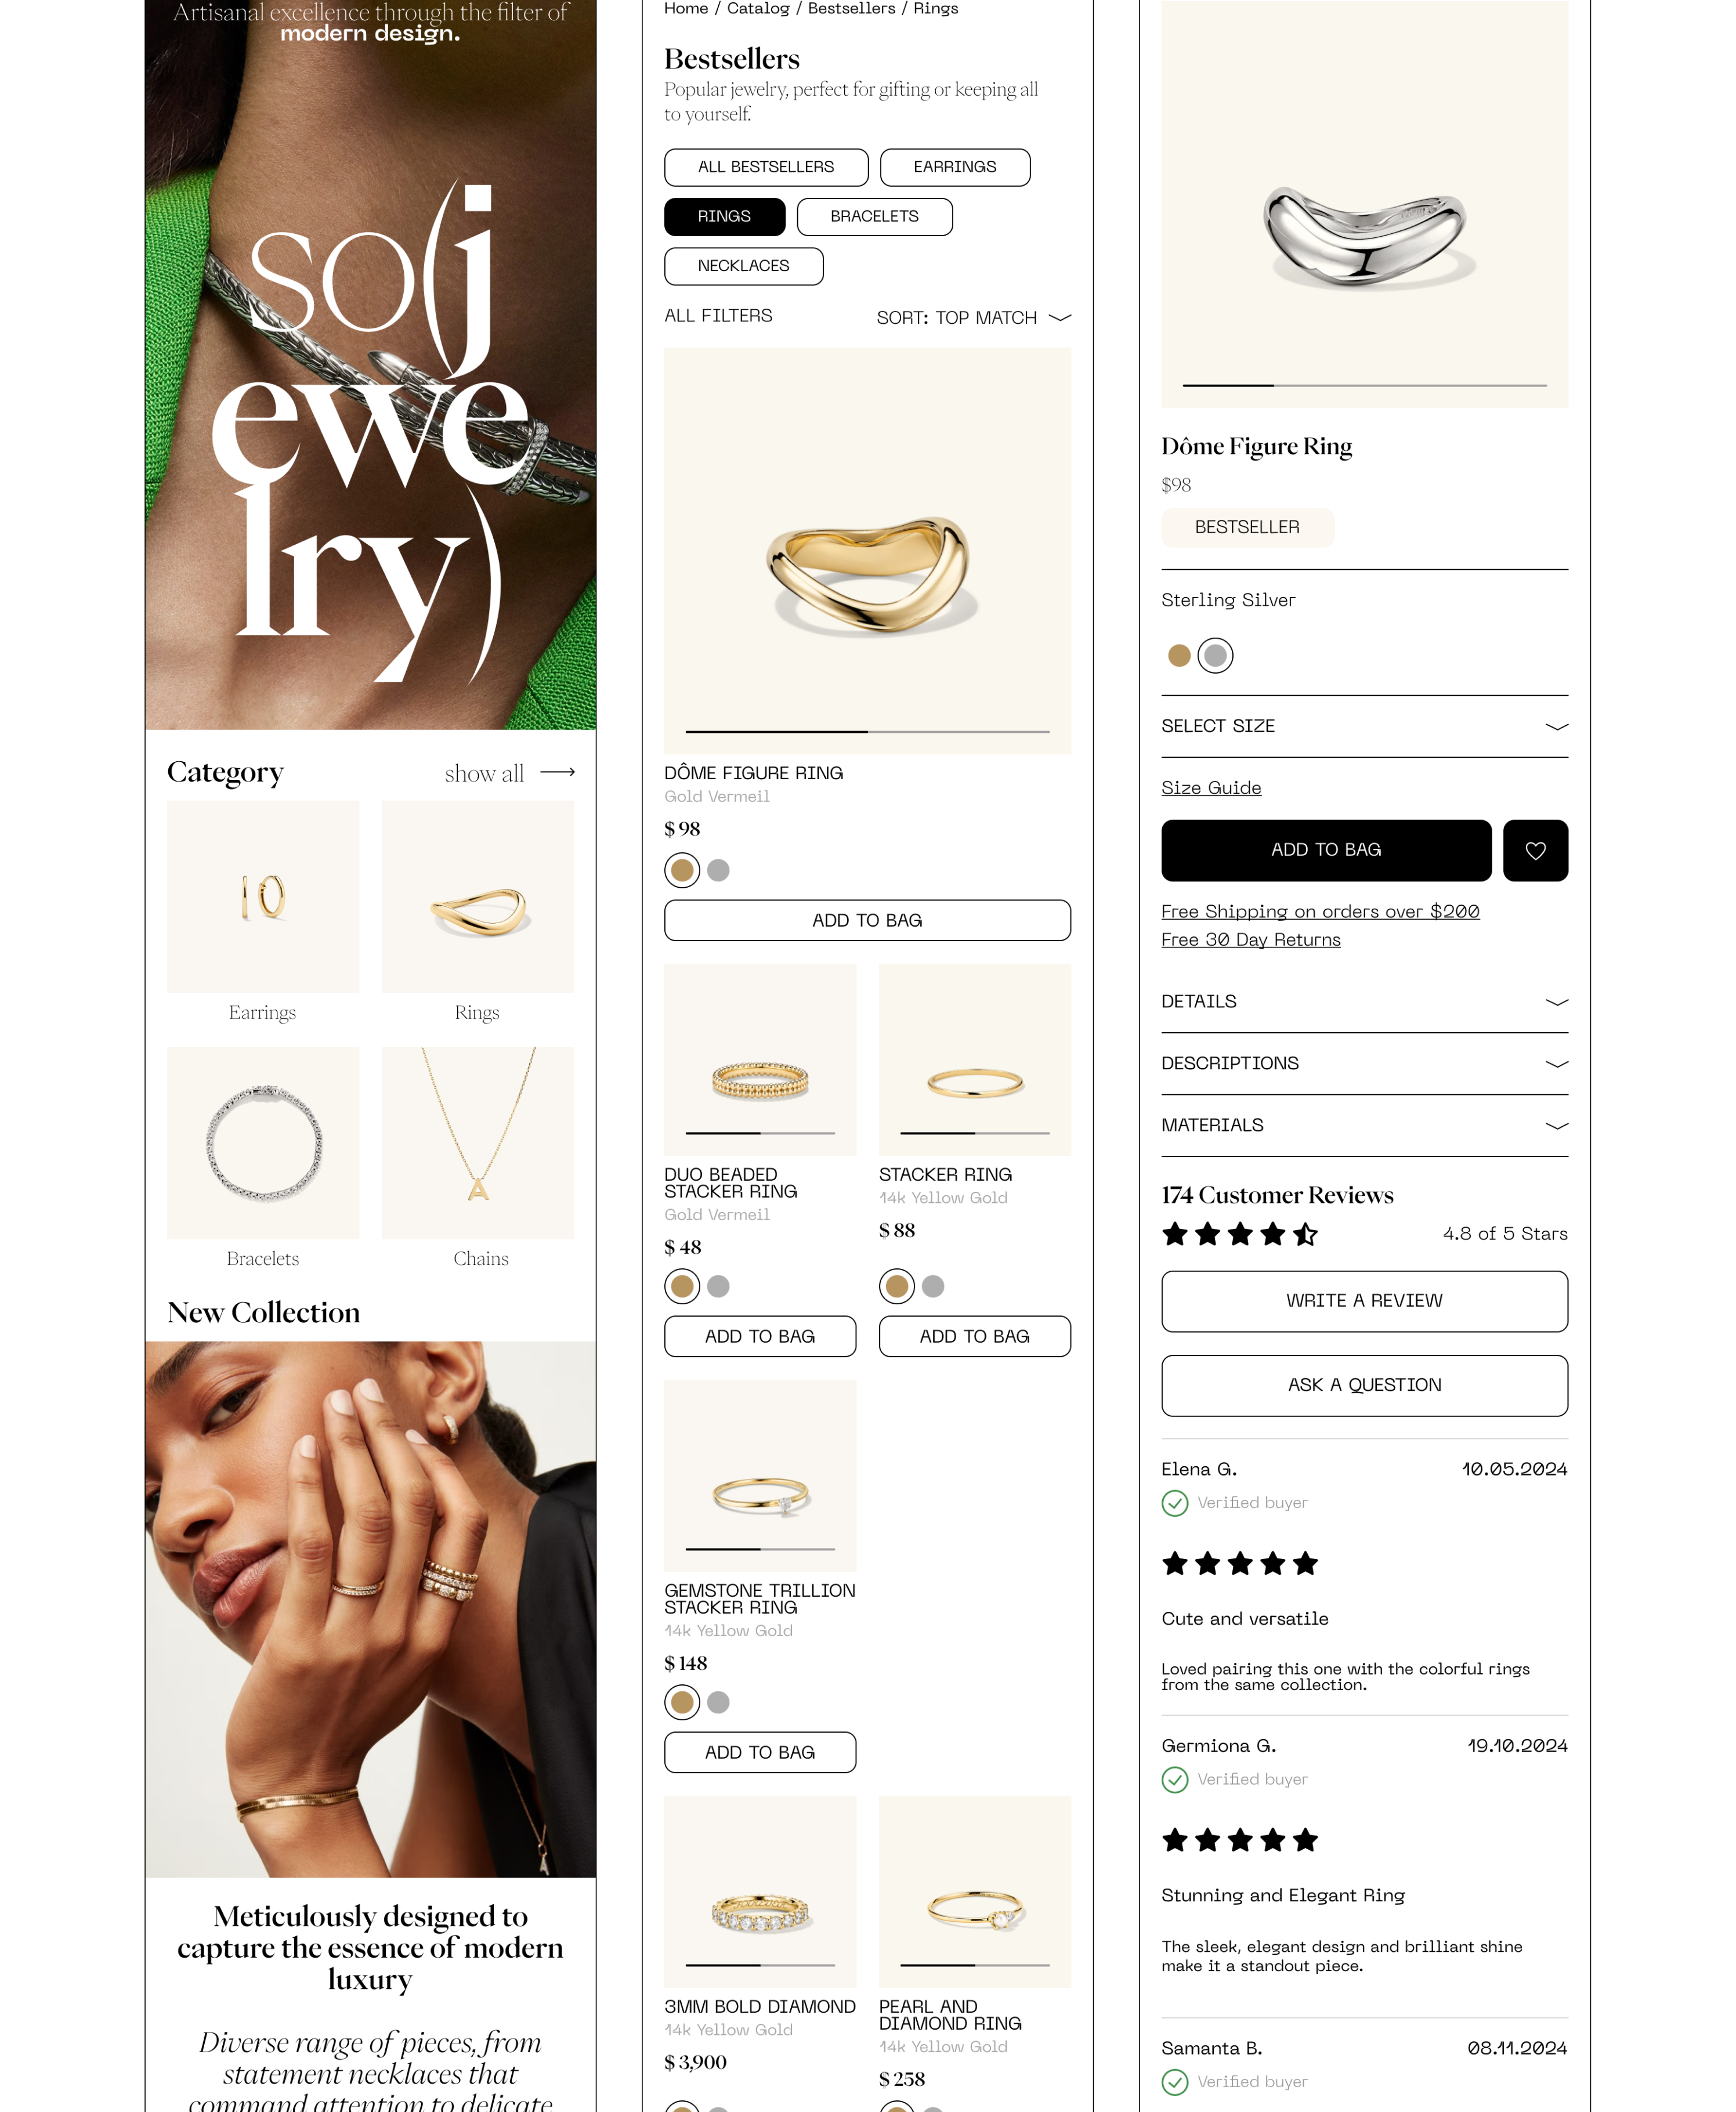Switch to the Earrings filter tab
This screenshot has width=1736, height=2112.
[x=955, y=167]
